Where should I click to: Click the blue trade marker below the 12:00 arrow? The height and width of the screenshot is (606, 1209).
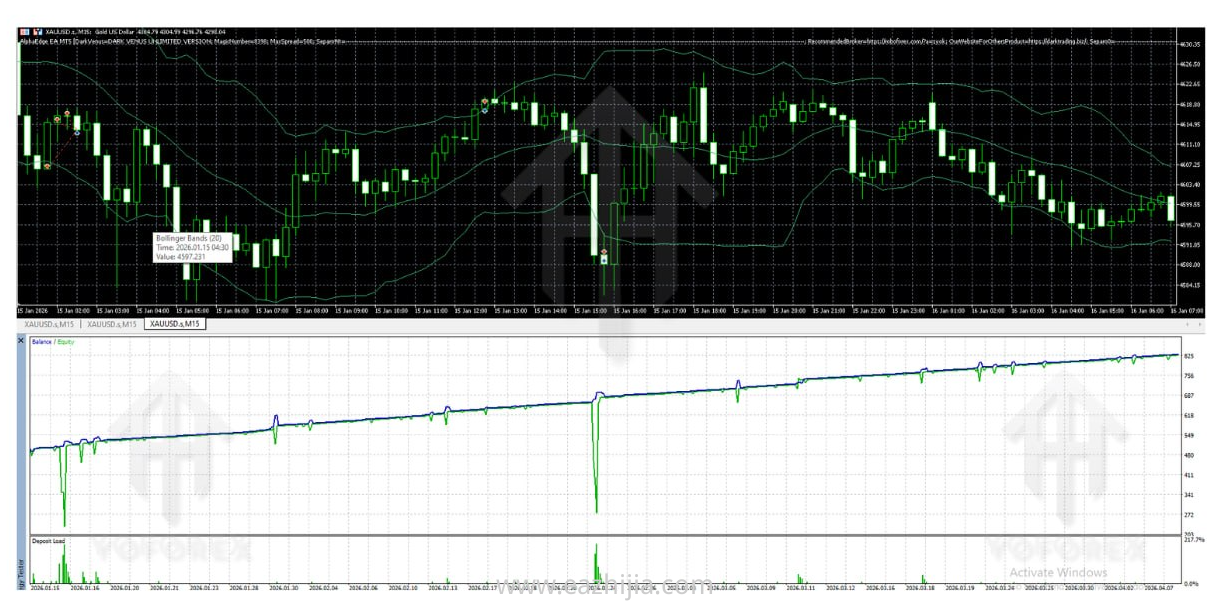(x=484, y=109)
